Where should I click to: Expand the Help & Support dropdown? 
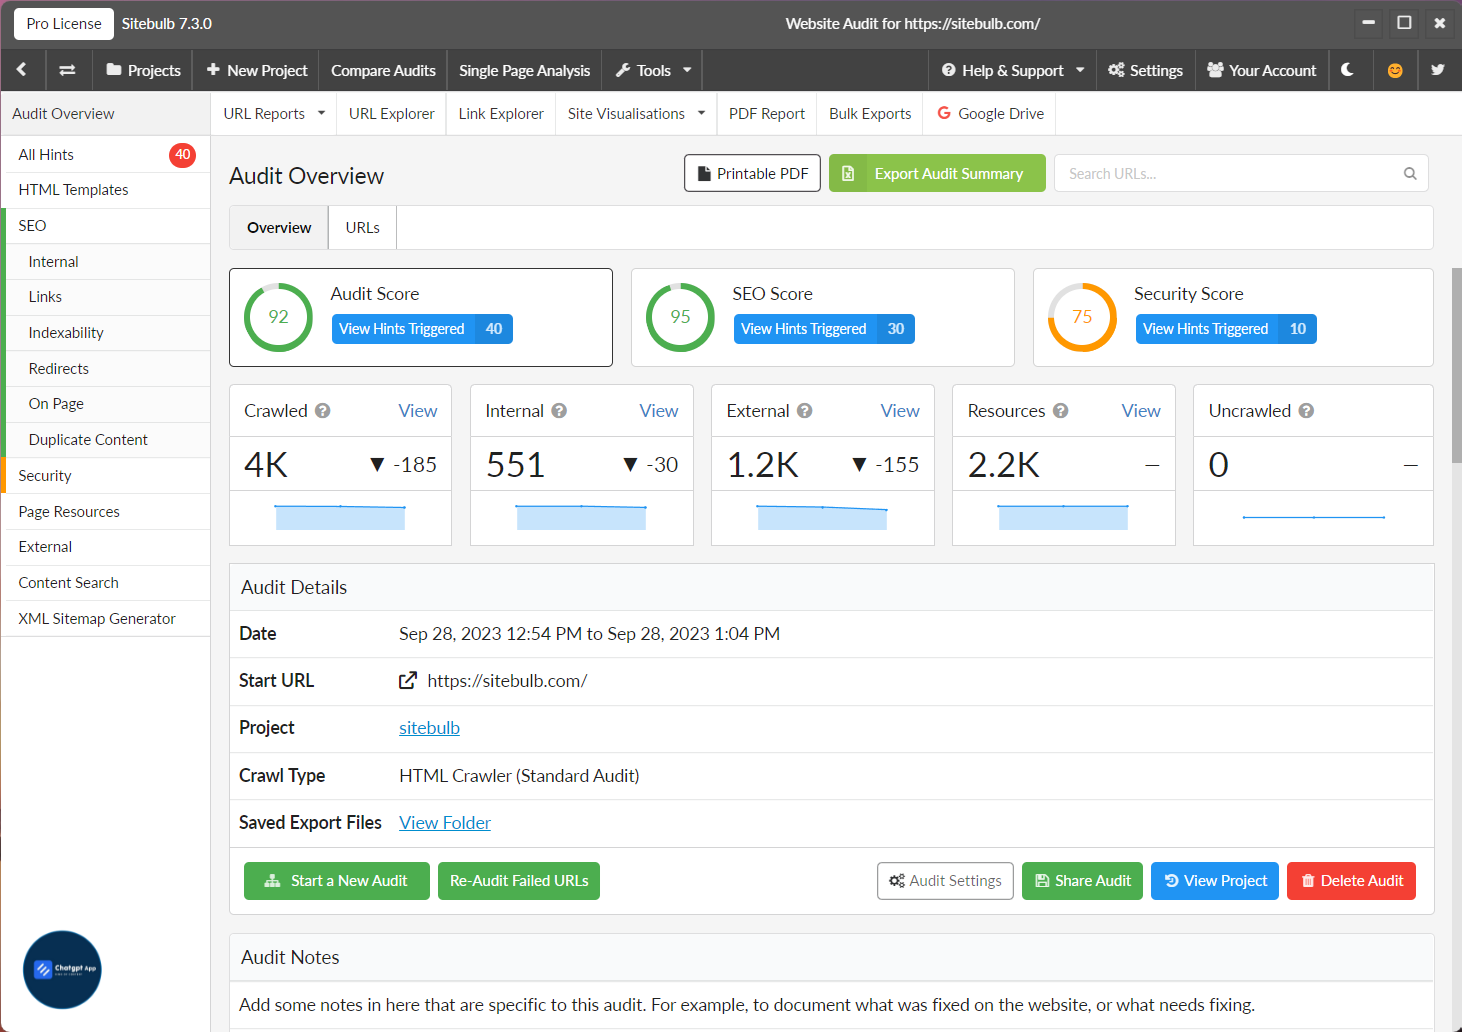pos(1012,70)
